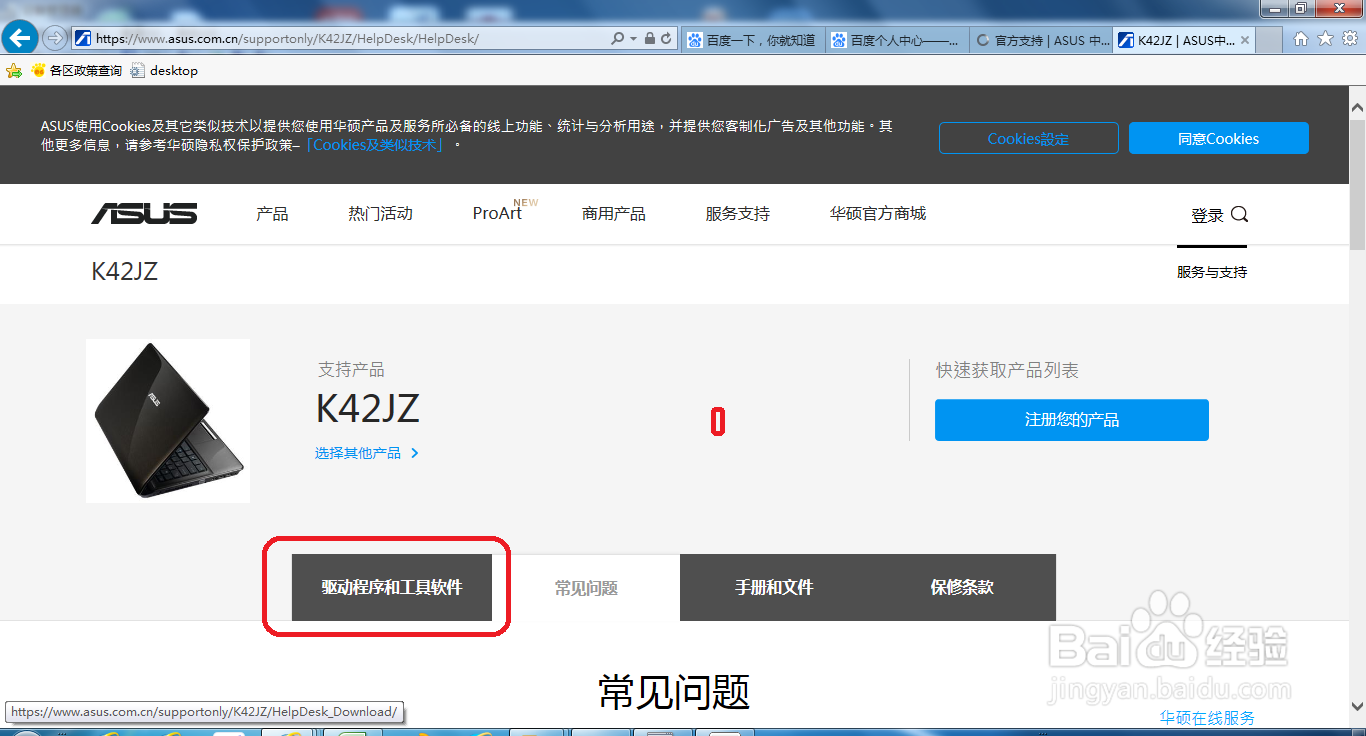This screenshot has height=736, width=1366.
Task: Close the K42JZ | ASUS browser tab
Action: click(1244, 41)
